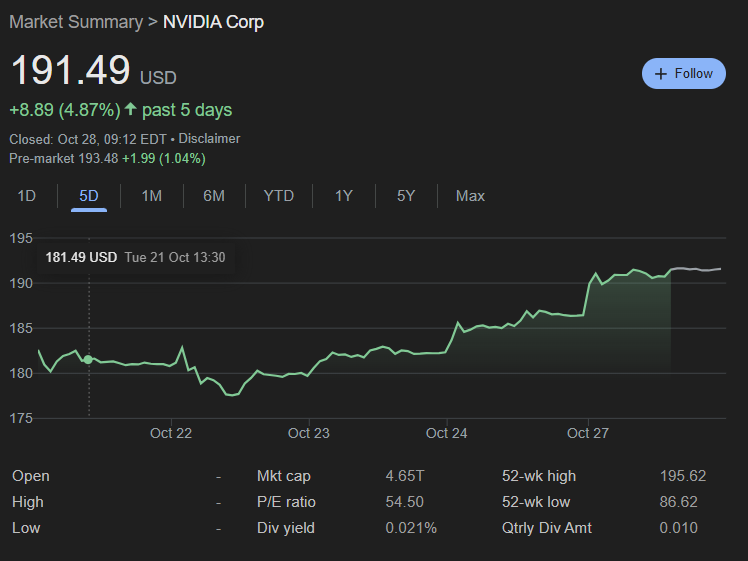The image size is (748, 561).
Task: Show the 1Y chart range
Action: coord(343,196)
